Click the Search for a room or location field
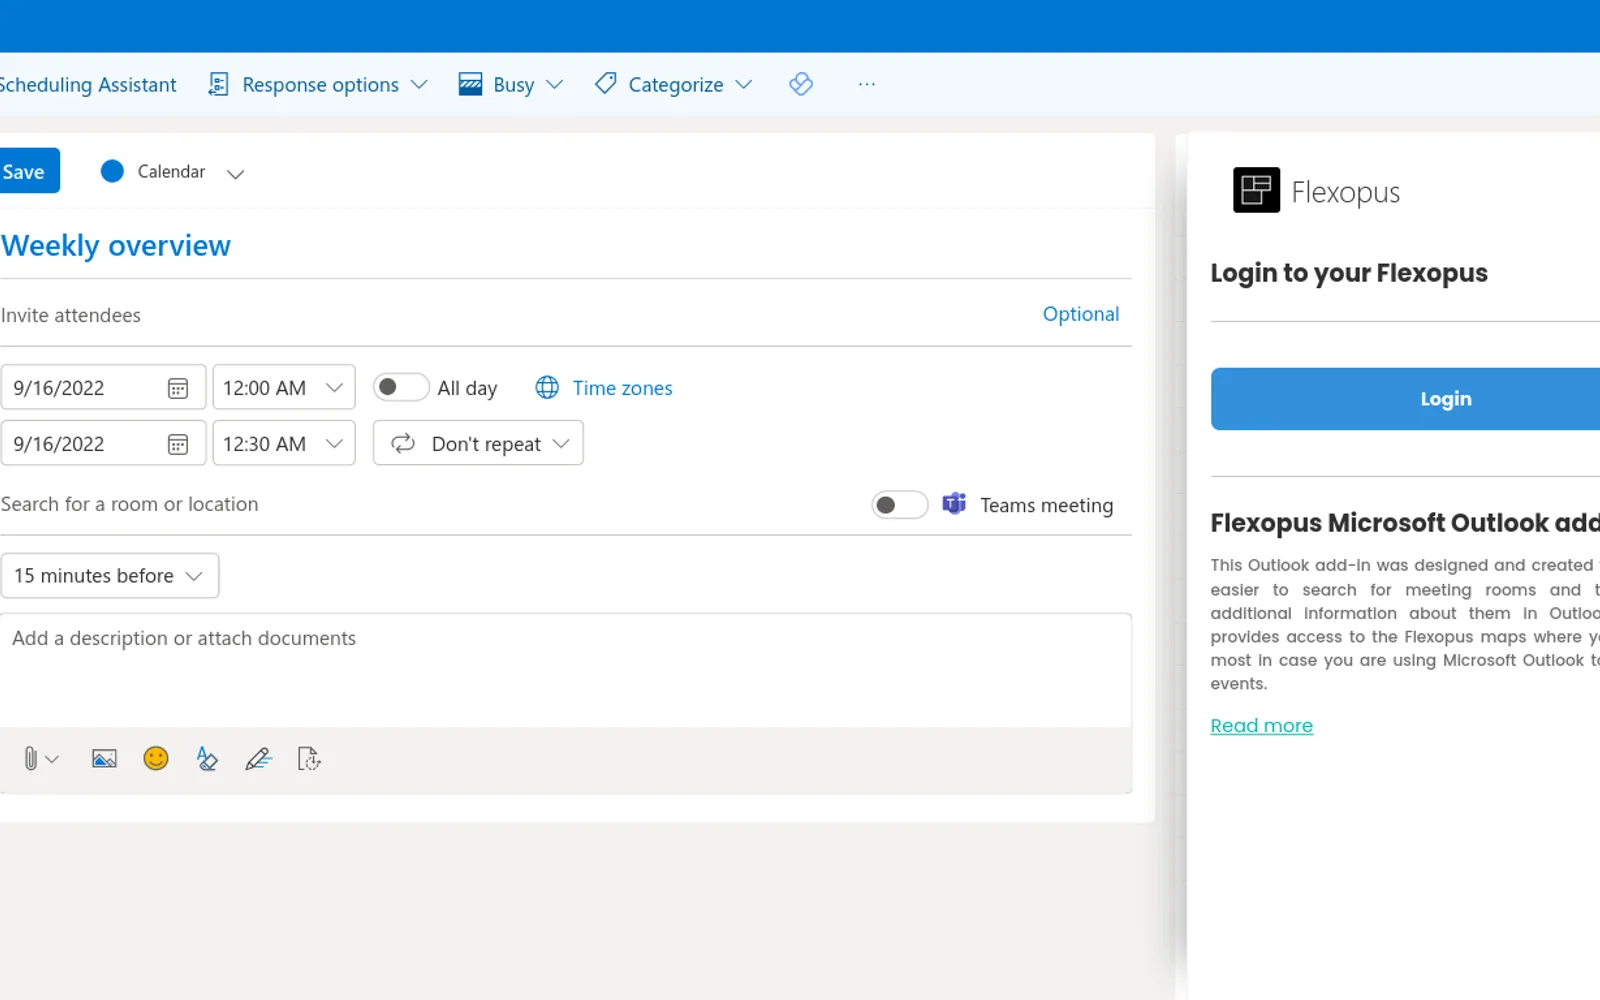This screenshot has width=1600, height=1000. point(430,504)
